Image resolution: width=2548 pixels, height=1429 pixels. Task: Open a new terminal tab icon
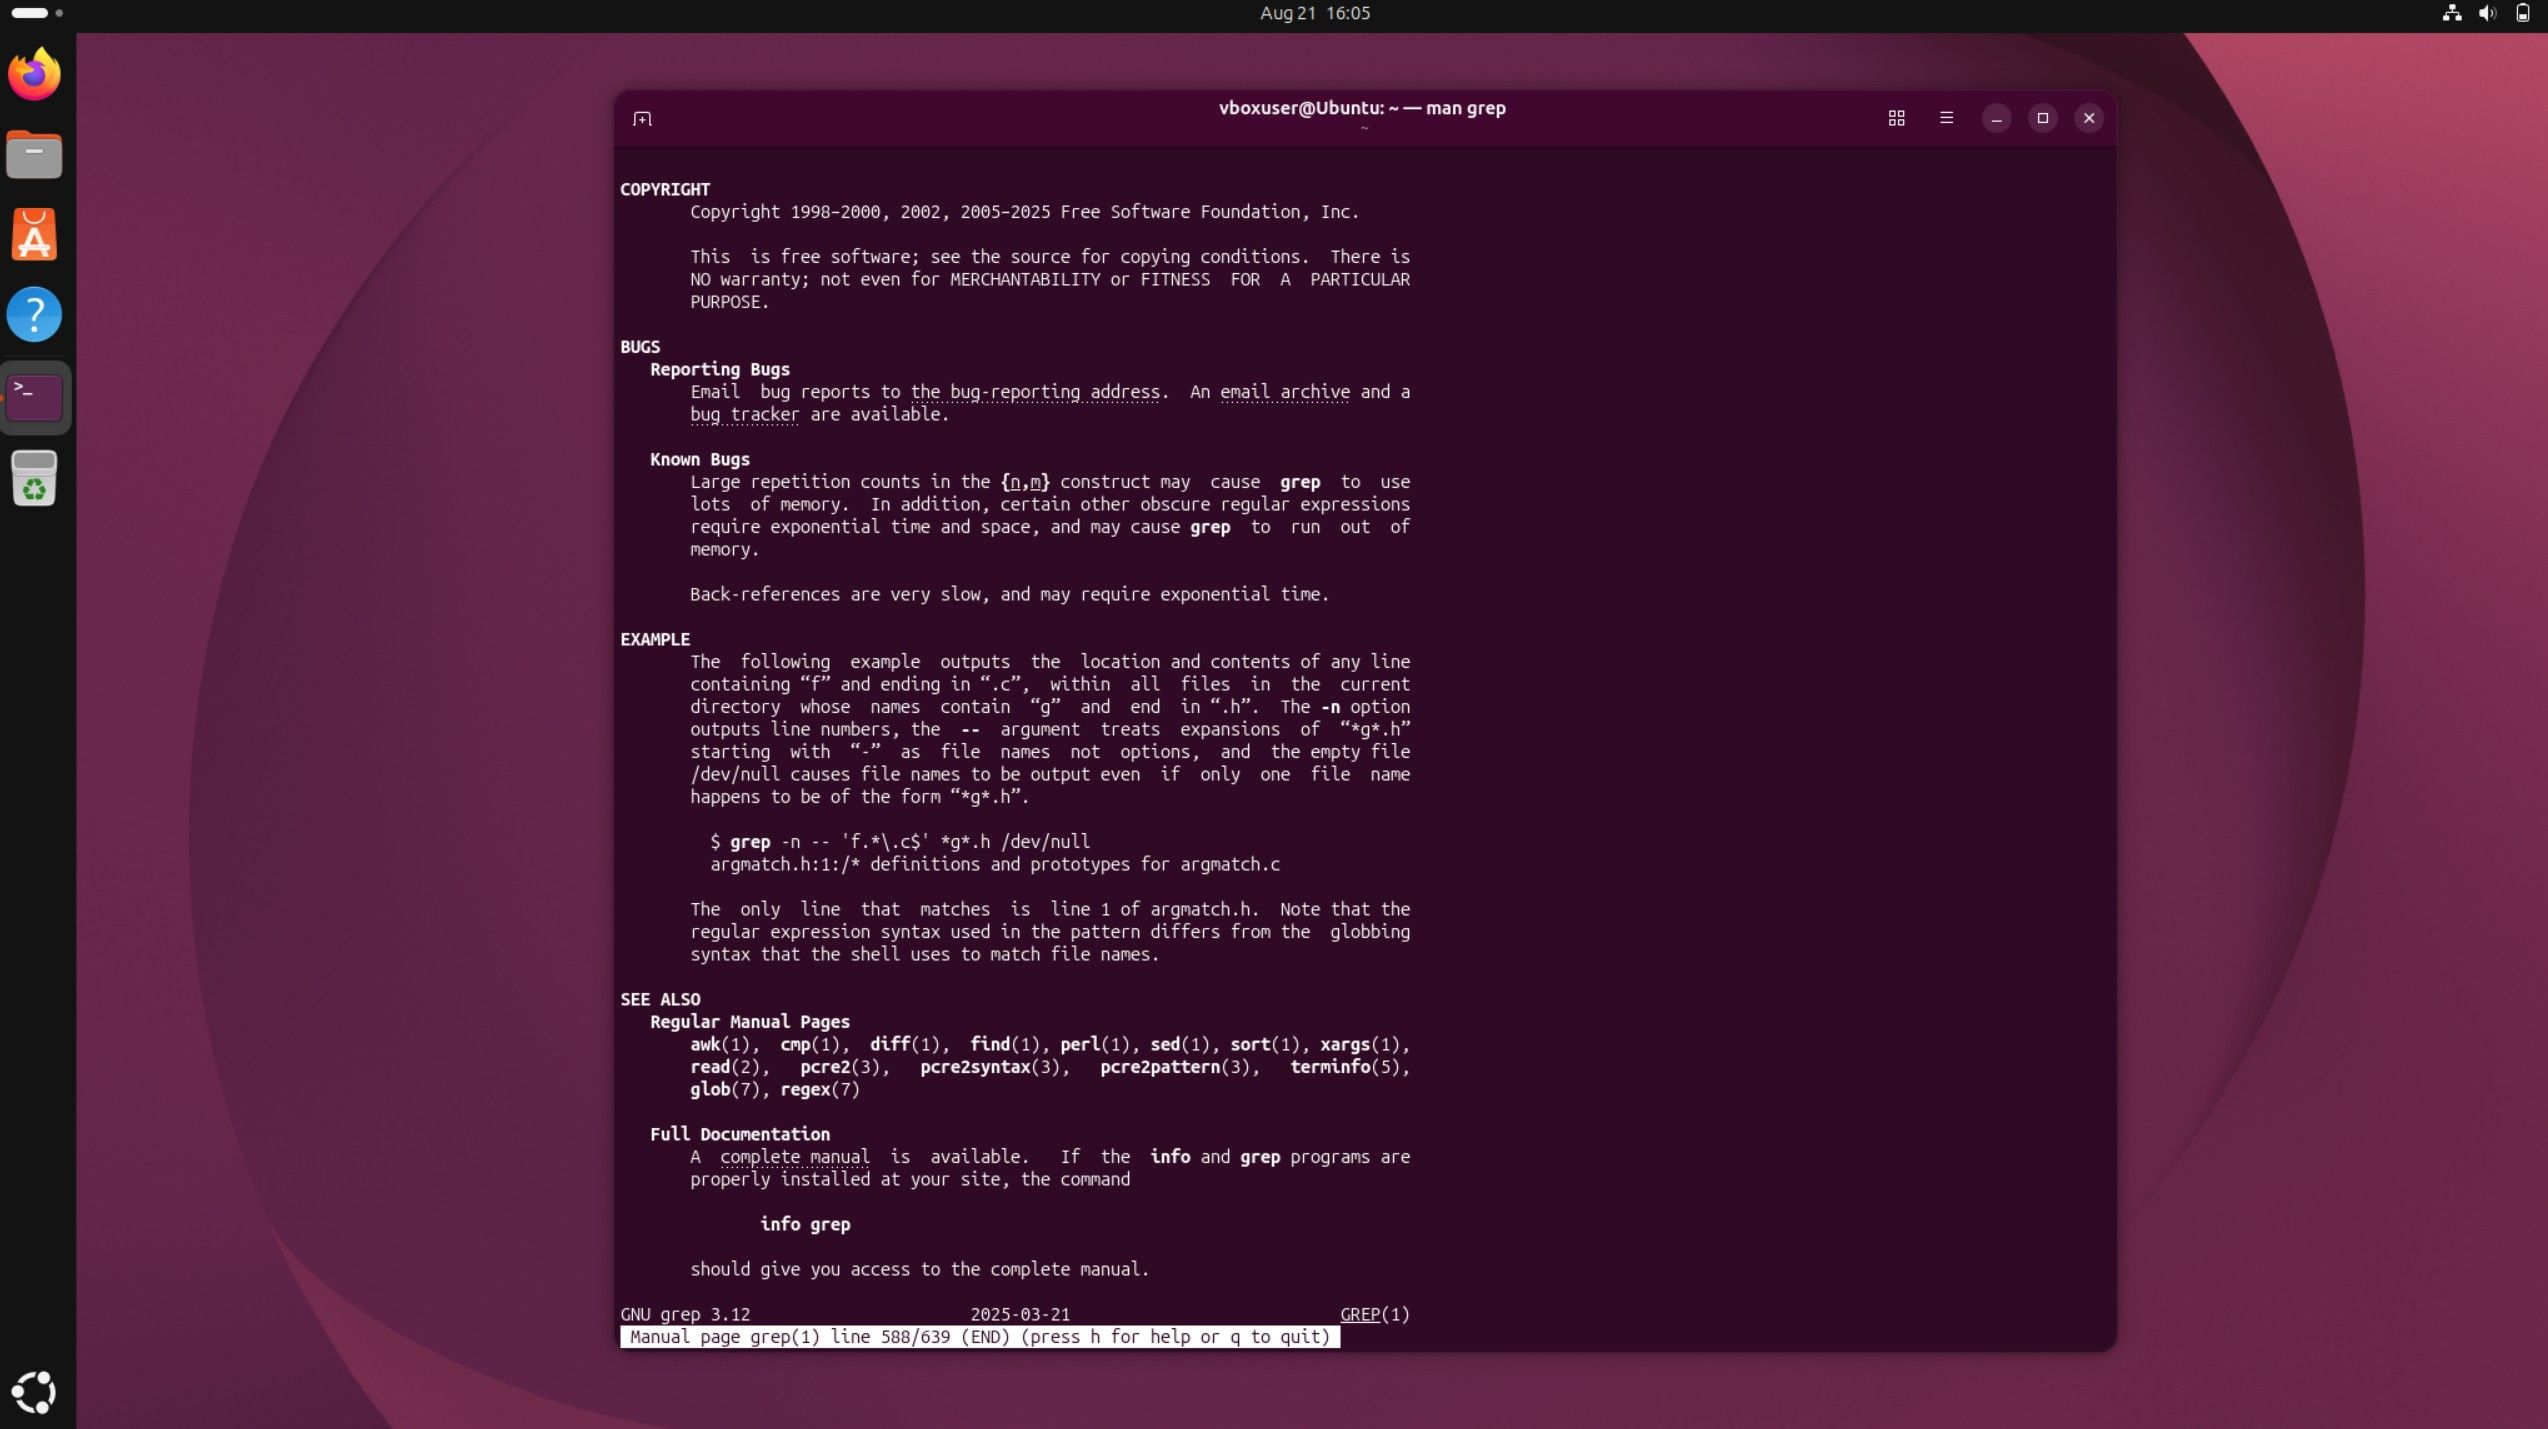[x=642, y=119]
